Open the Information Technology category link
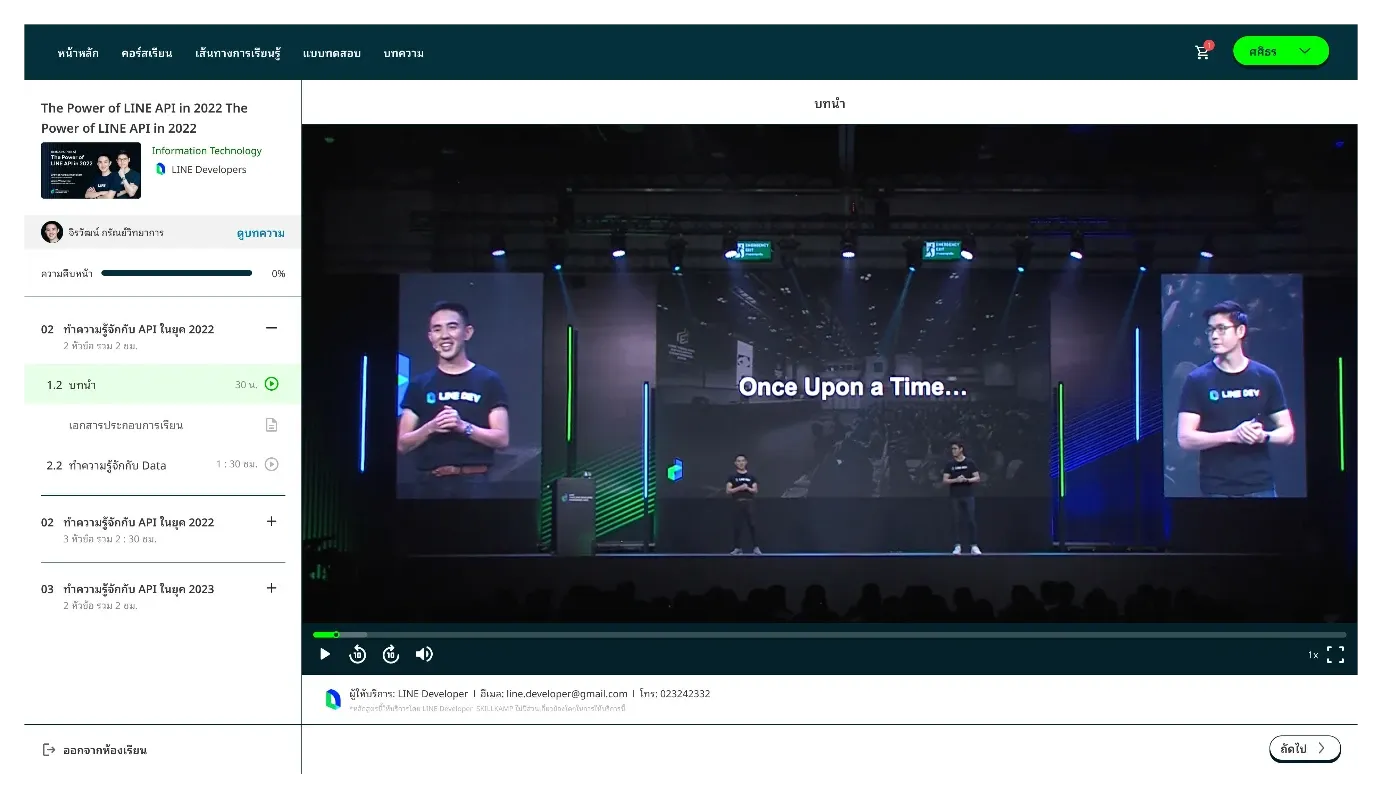This screenshot has height=798, width=1382. point(207,151)
